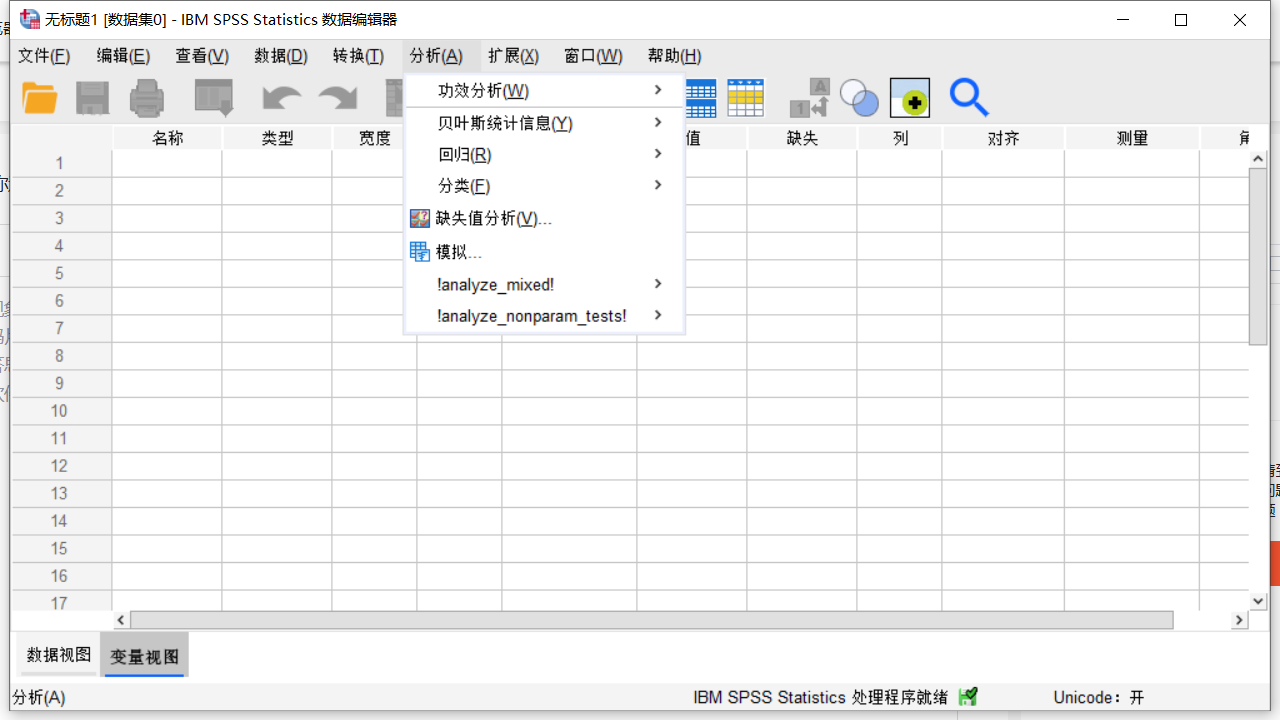Select row header number 5
Viewport: 1280px width, 720px height.
tap(61, 274)
